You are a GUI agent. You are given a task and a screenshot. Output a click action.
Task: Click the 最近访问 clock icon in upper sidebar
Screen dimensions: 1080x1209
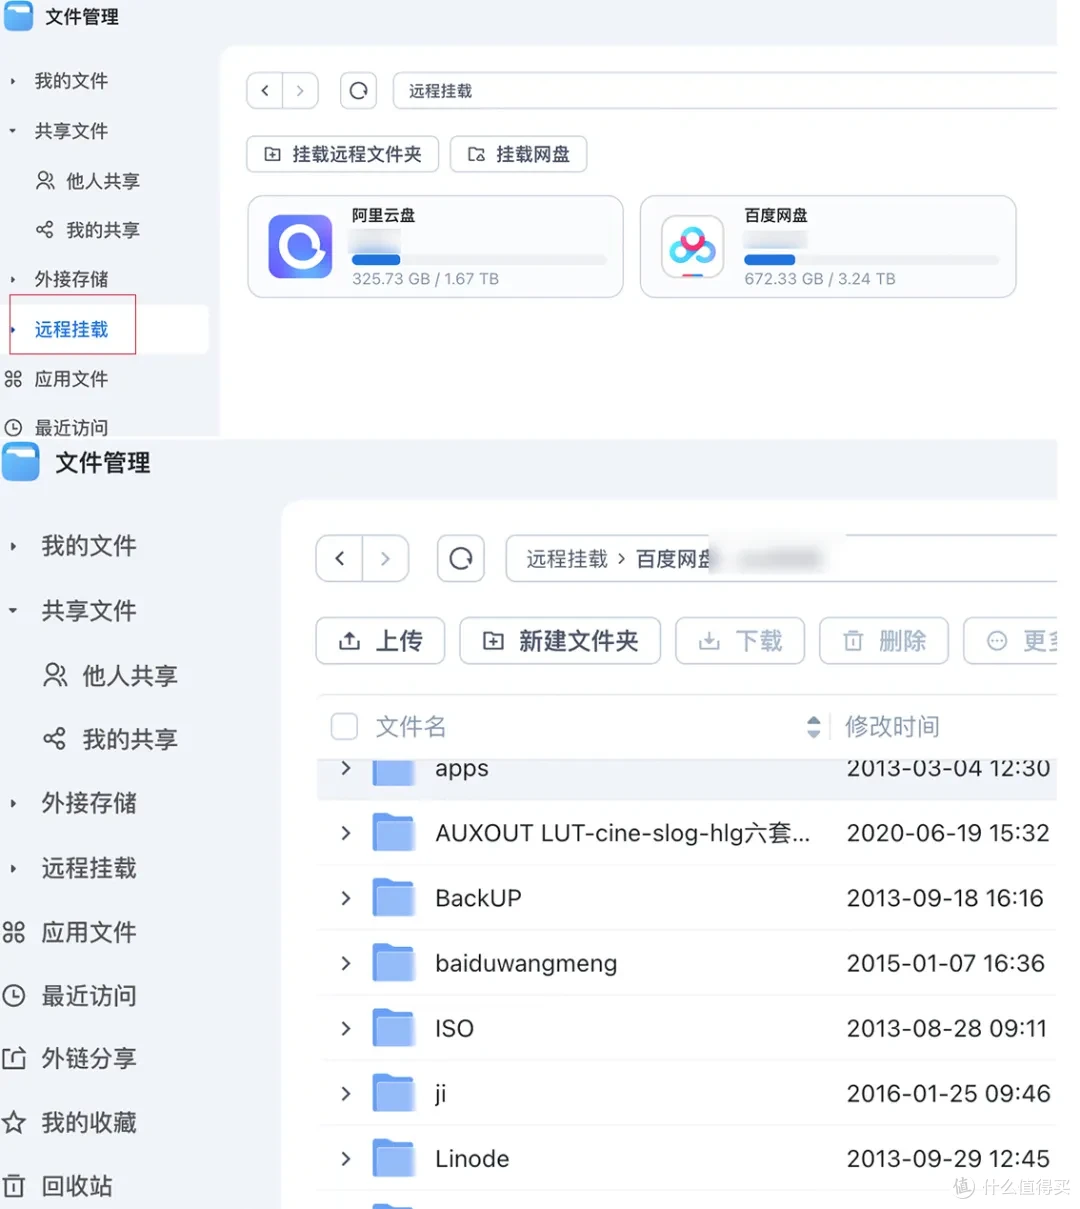point(13,428)
